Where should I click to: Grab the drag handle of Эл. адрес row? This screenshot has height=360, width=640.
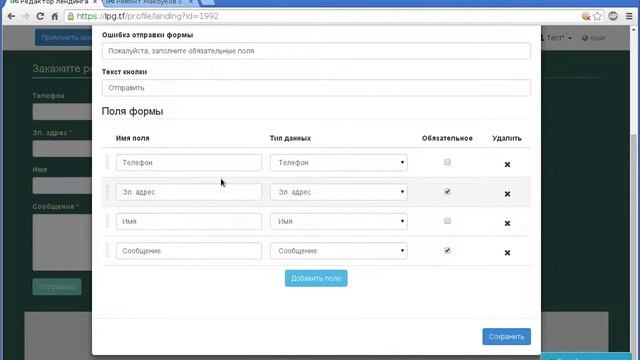point(107,192)
